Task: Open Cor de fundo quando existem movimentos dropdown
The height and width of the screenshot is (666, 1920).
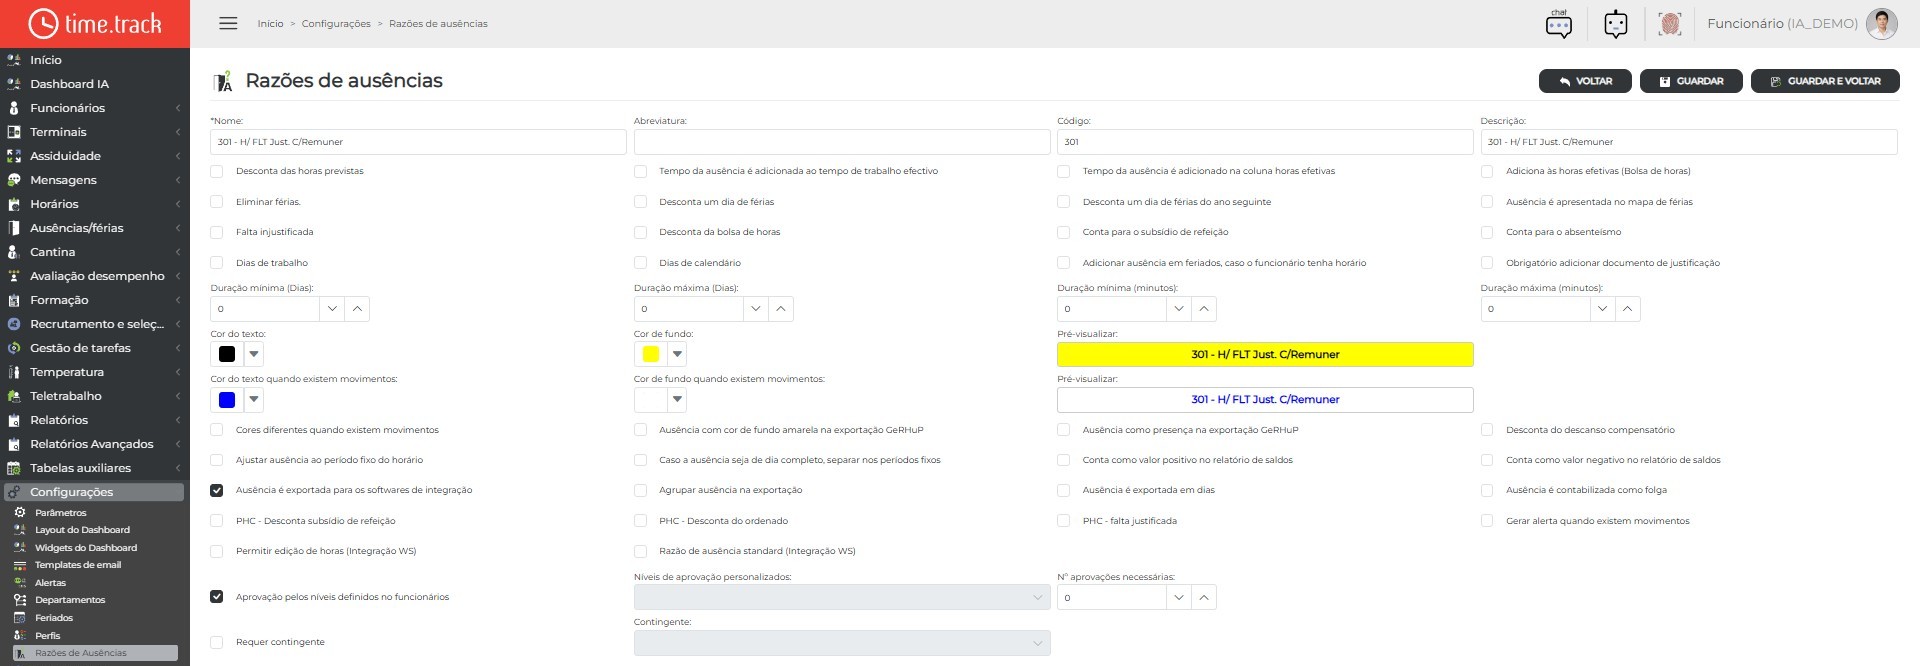Action: pos(678,400)
